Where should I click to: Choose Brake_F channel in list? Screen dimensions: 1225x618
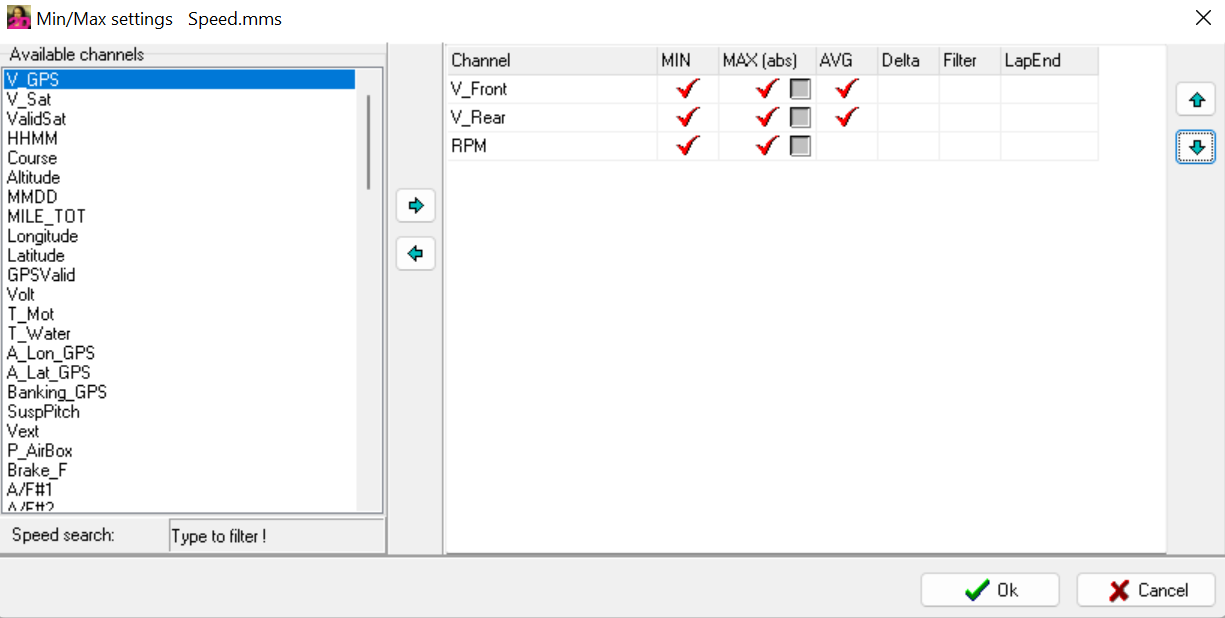click(38, 470)
